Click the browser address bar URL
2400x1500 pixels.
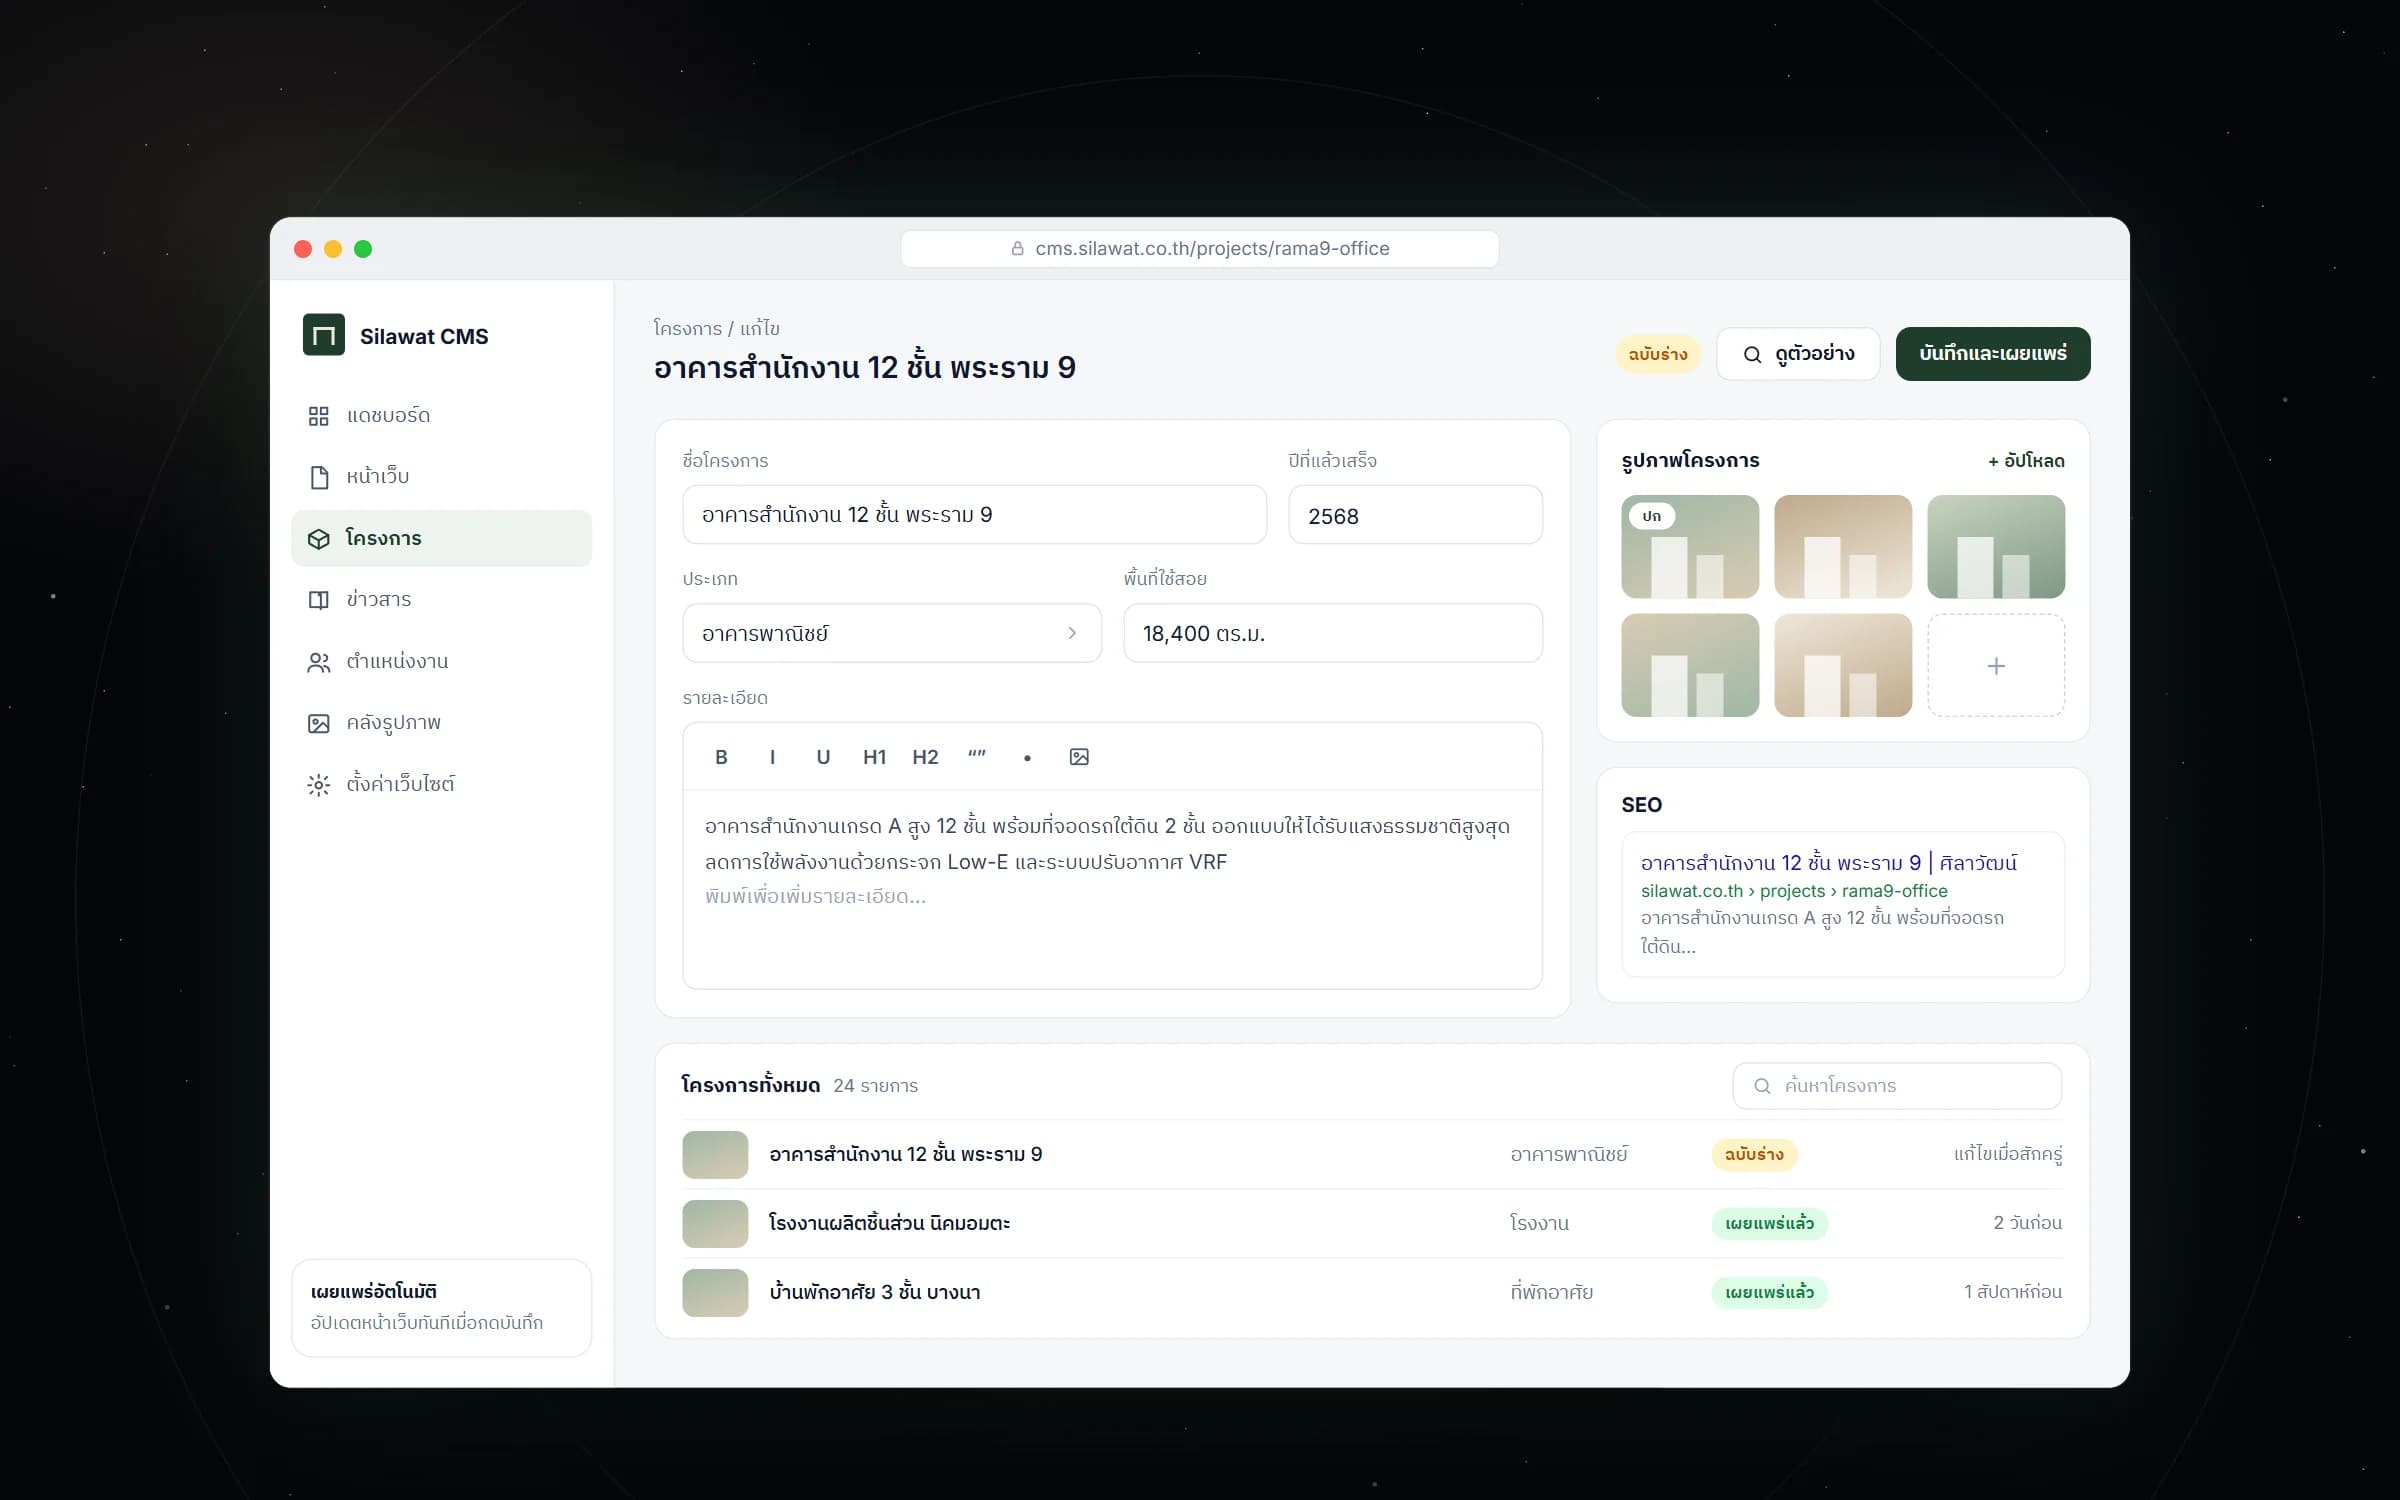point(1200,249)
